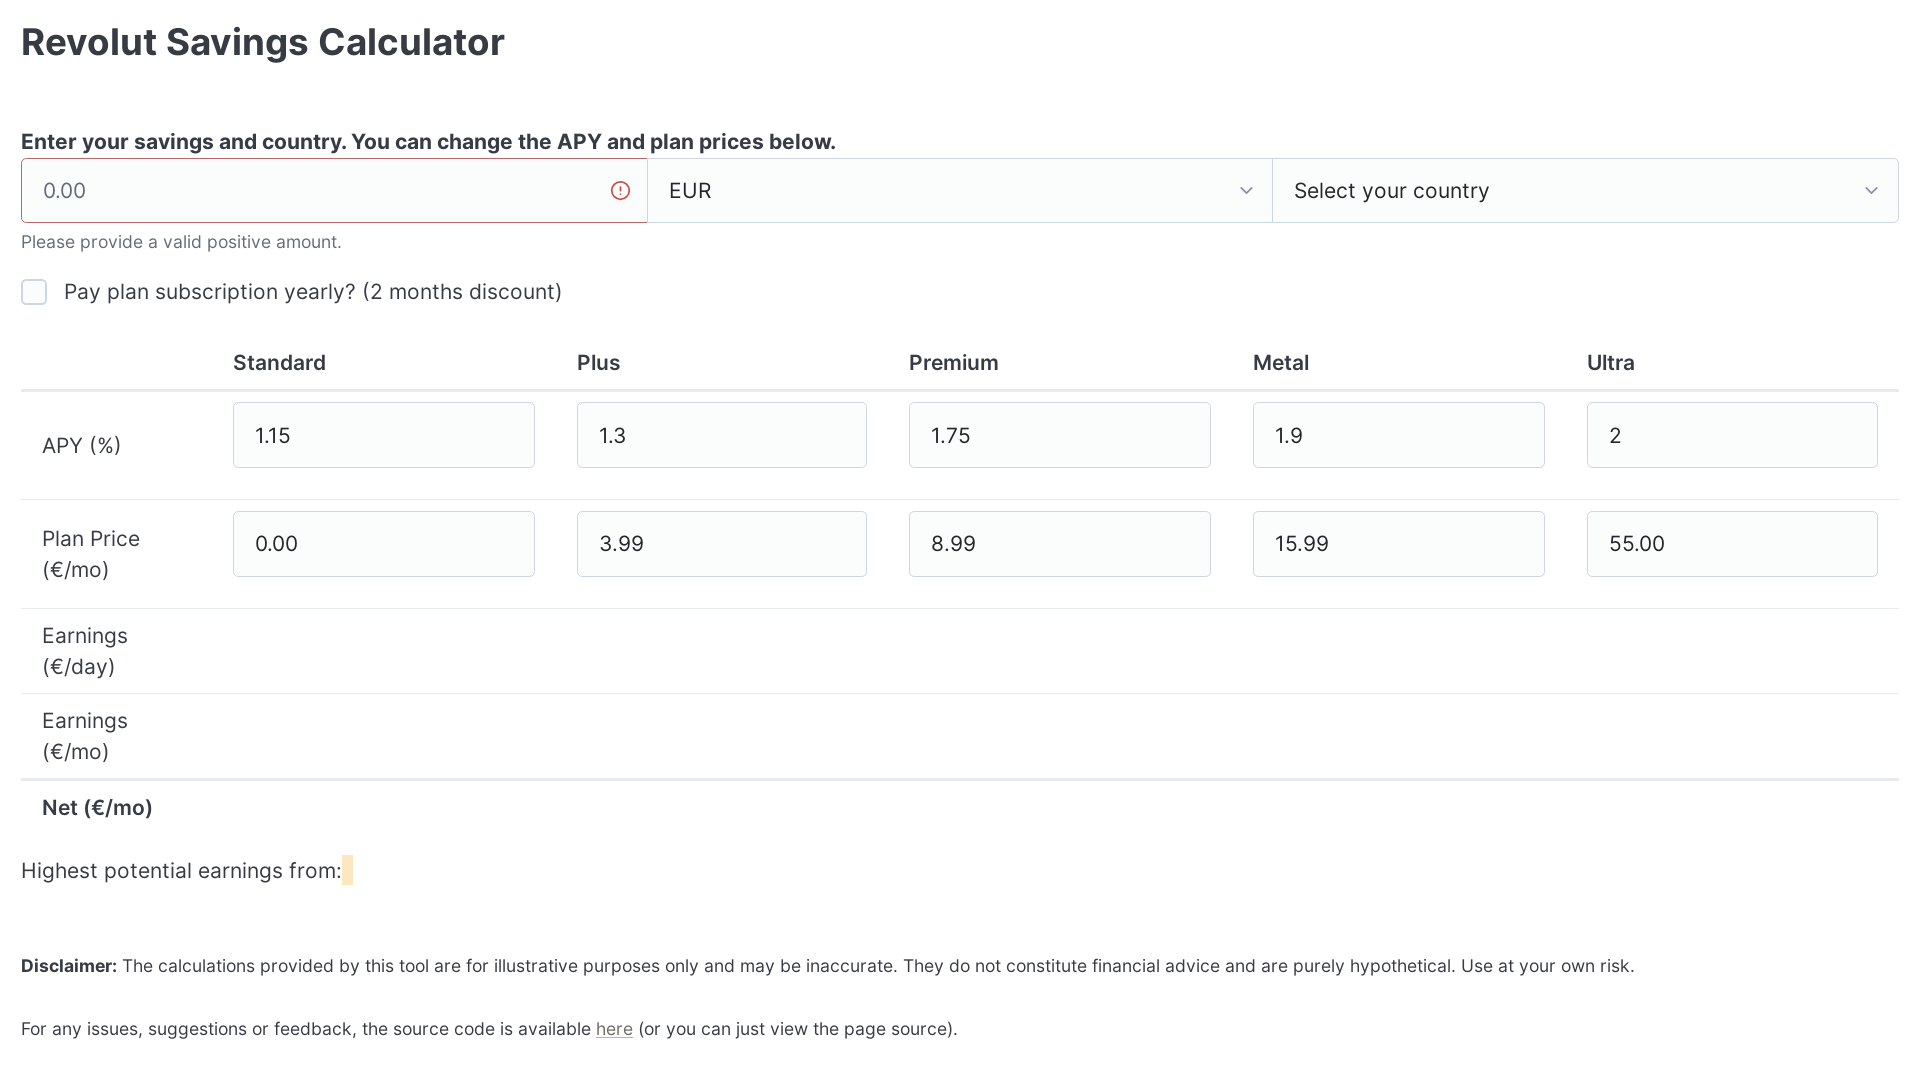Click the 'Pay plan subscription yearly?' label
The image size is (1920, 1080).
point(313,292)
